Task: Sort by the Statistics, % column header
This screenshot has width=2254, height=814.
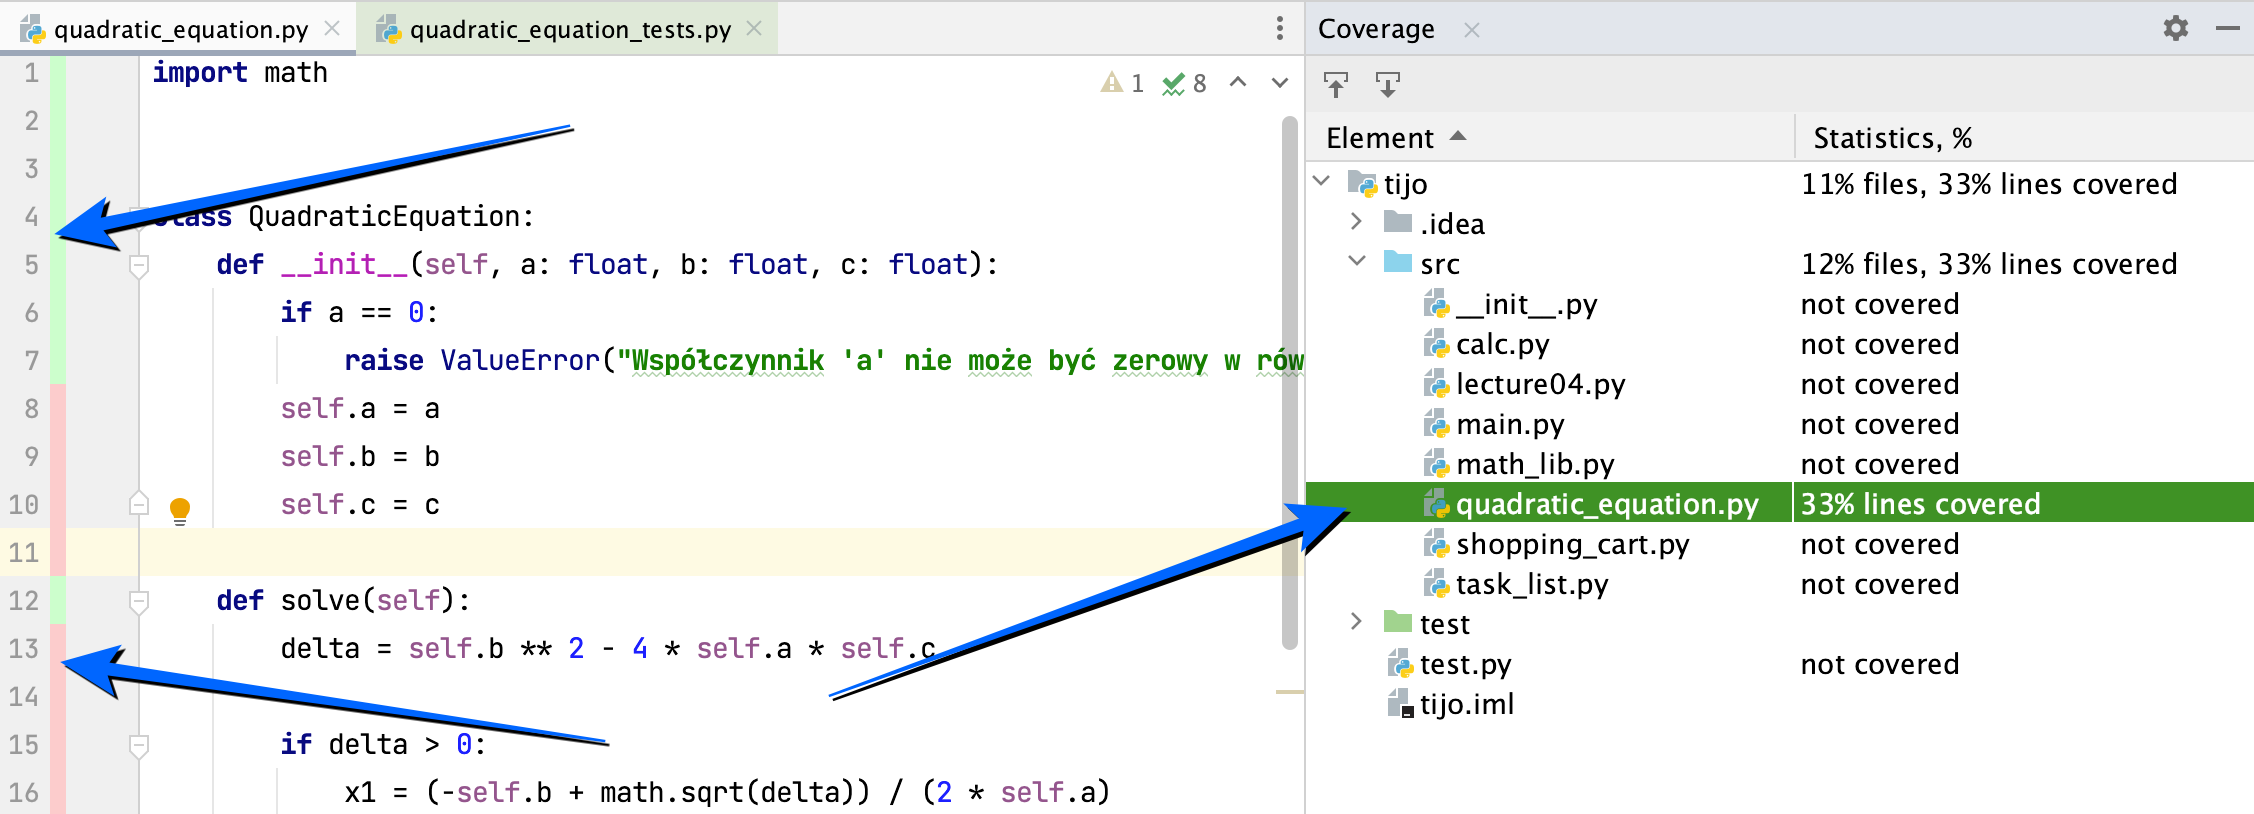Action: pyautogui.click(x=1892, y=138)
